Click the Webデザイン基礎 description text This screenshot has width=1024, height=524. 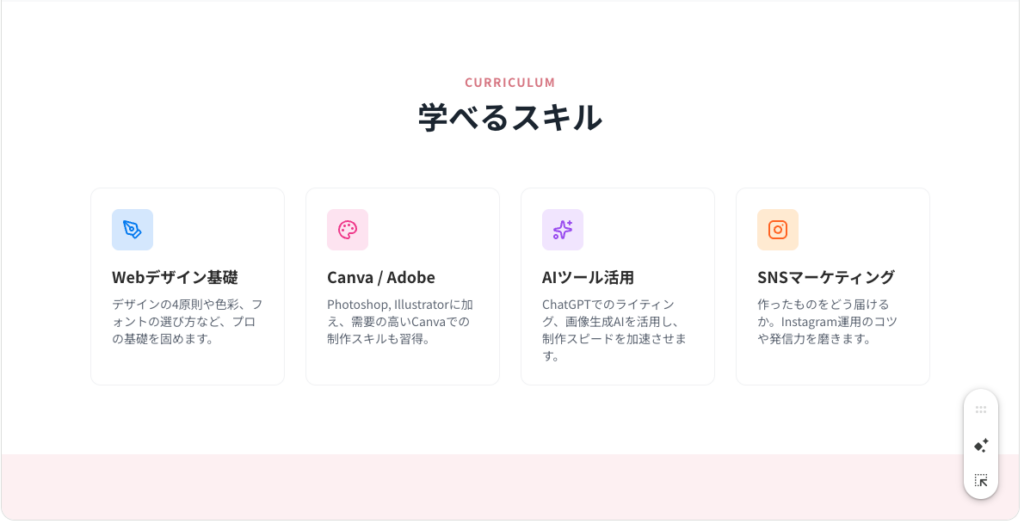click(187, 321)
